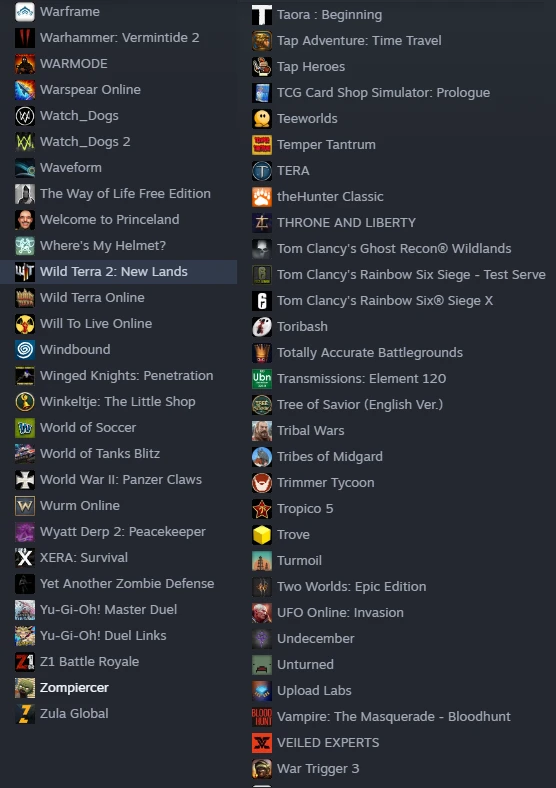Screen dimensions: 556x788
Task: Click the Warframe game icon
Action: (25, 12)
